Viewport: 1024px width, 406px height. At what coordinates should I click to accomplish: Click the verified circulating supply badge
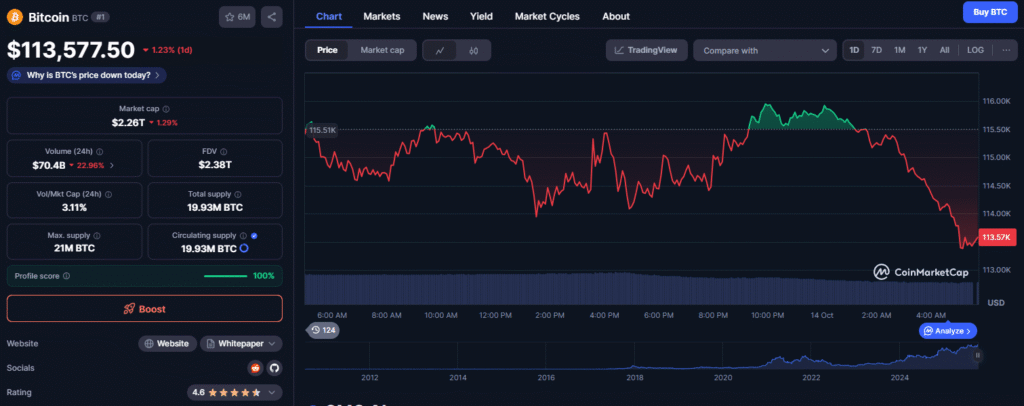pyautogui.click(x=254, y=236)
